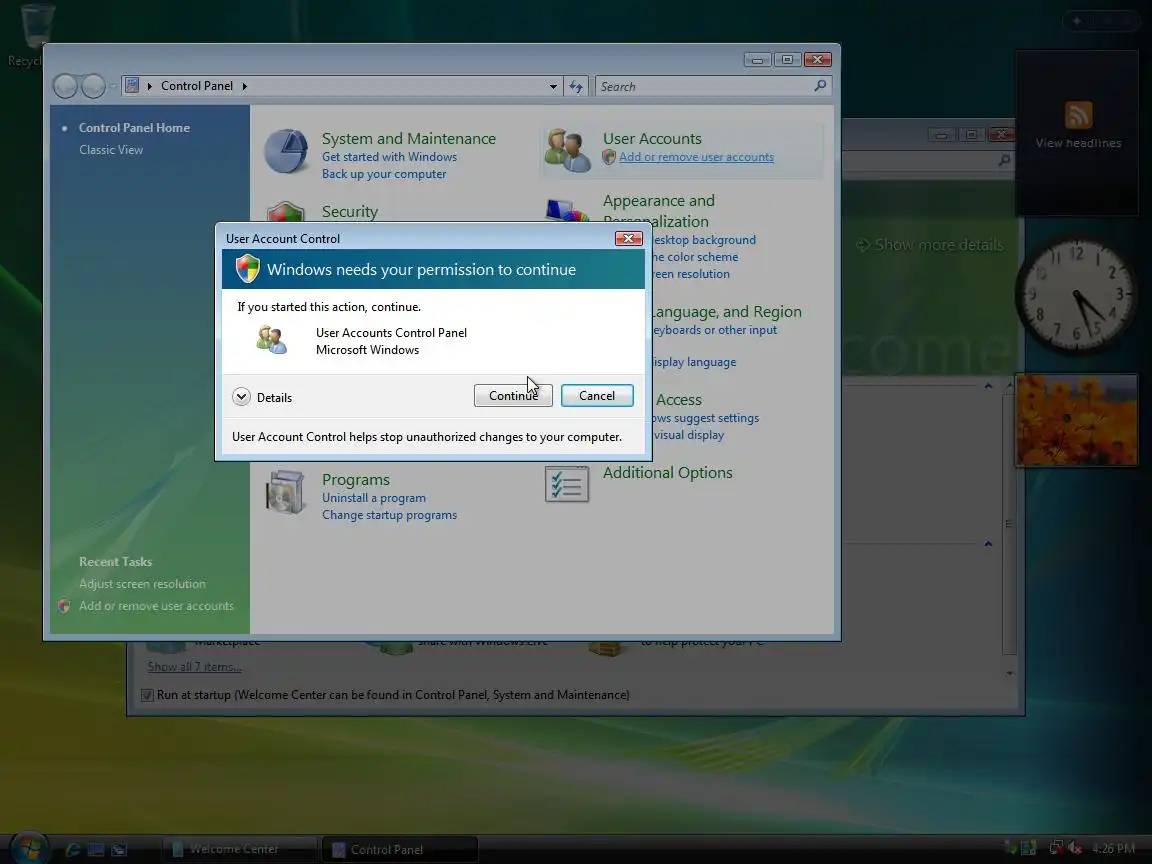Open the Security category heading
This screenshot has height=864, width=1152.
[350, 212]
